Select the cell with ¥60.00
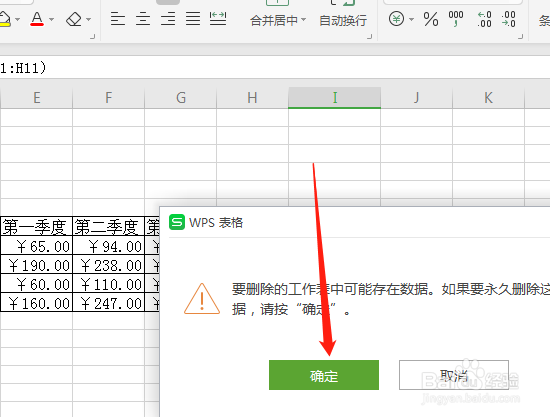The width and height of the screenshot is (550, 417). pos(36,283)
